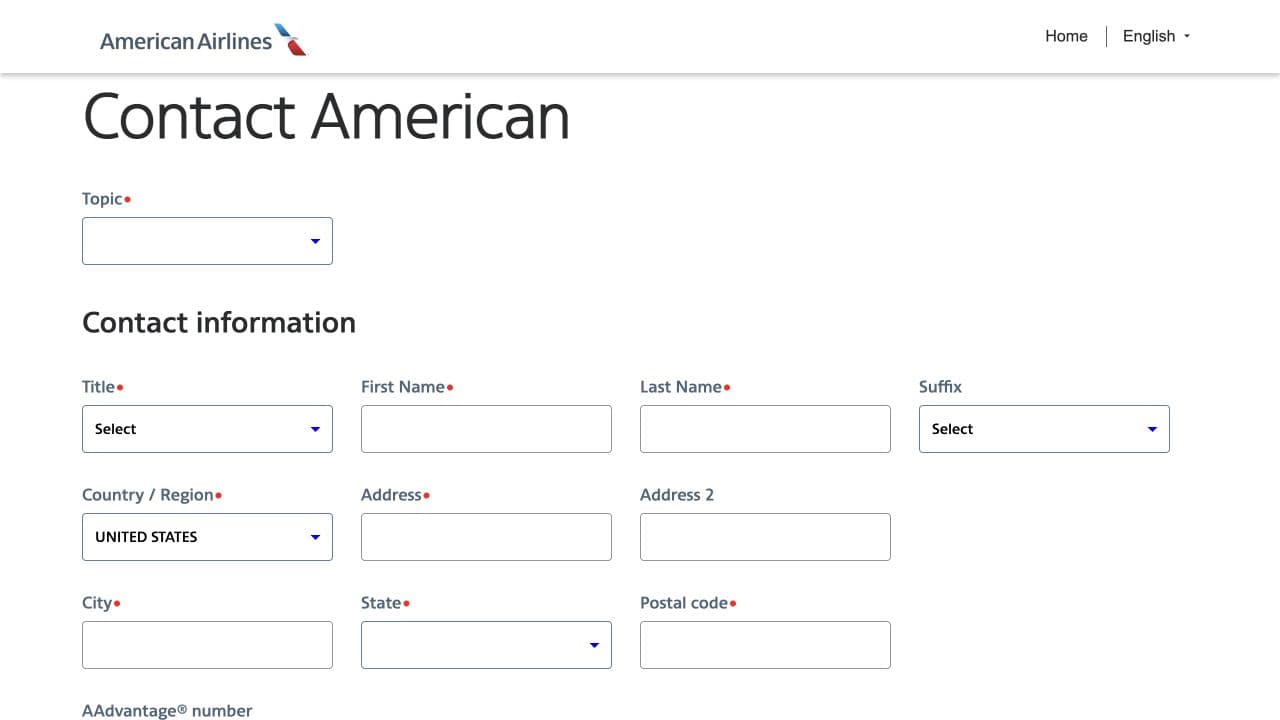Expand the Topic dropdown

207,241
